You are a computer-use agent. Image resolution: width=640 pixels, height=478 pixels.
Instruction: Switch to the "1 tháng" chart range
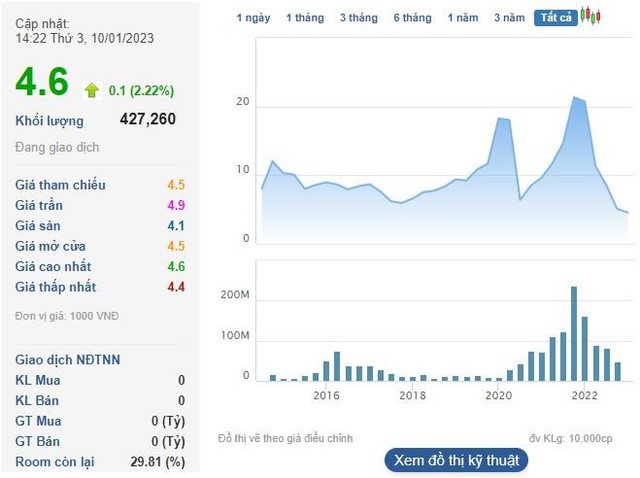(x=304, y=18)
